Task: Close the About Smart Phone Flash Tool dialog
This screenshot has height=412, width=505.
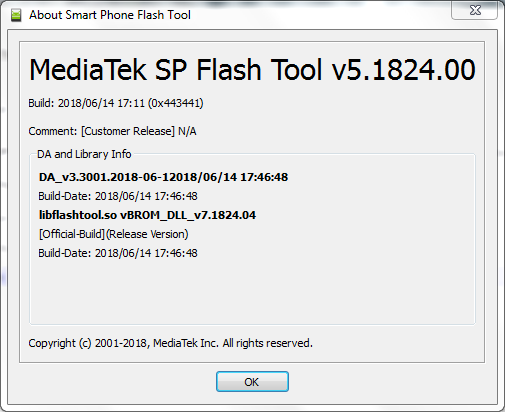Action: 475,10
